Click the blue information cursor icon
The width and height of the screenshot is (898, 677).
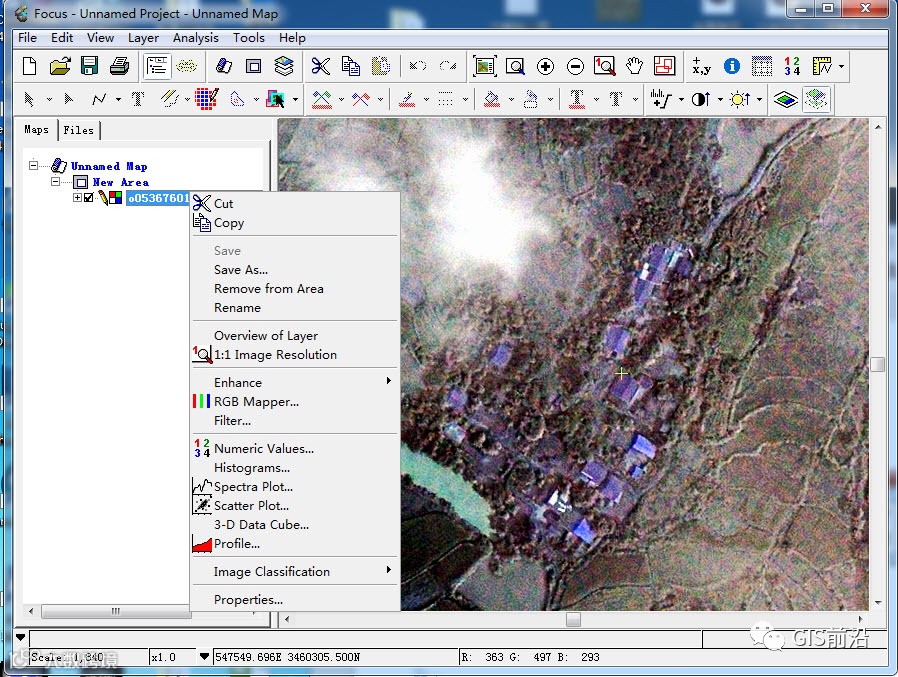click(x=732, y=66)
